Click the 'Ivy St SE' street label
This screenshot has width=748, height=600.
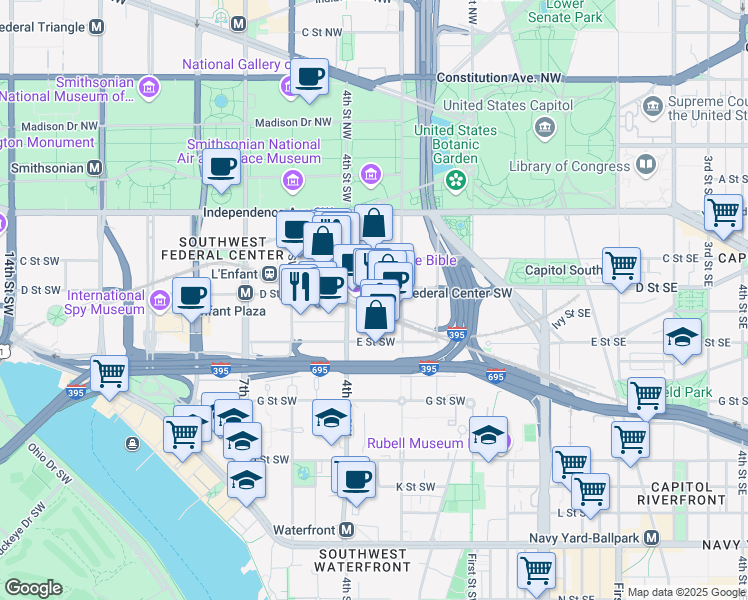coord(571,318)
